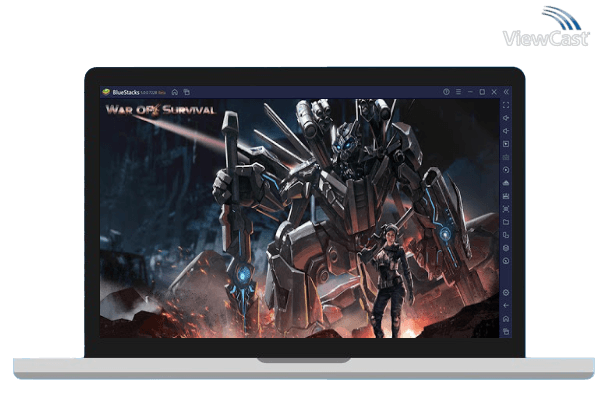Open BlueStacks settings gear in sidebar
The height and width of the screenshot is (414, 602).
coord(506,293)
